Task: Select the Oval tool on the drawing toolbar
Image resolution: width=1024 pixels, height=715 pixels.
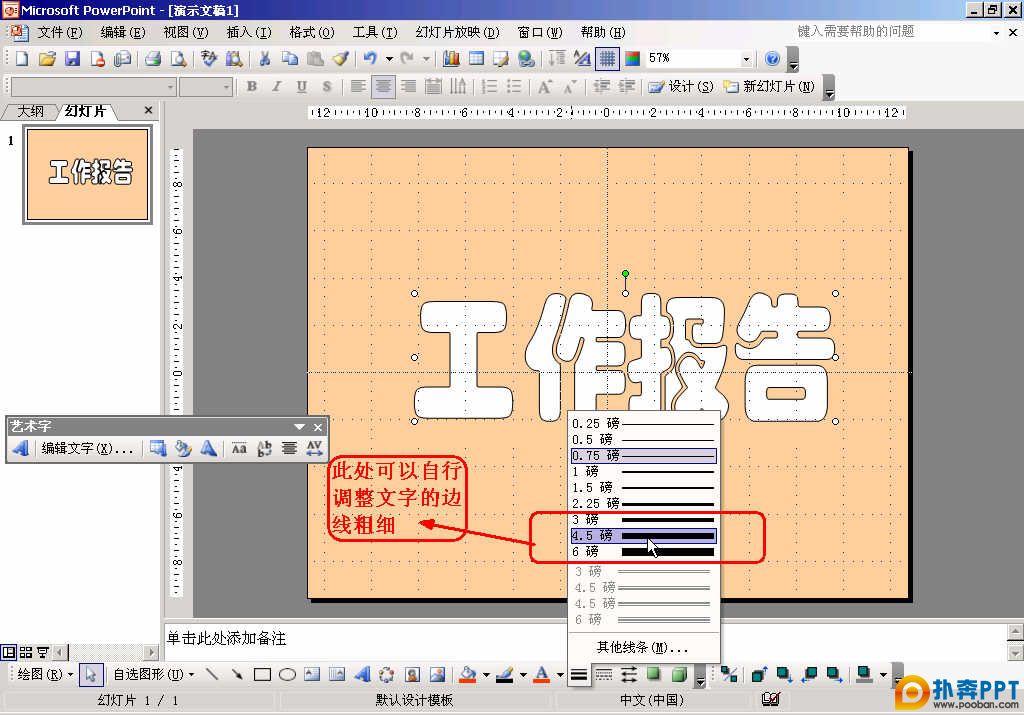Action: (287, 675)
